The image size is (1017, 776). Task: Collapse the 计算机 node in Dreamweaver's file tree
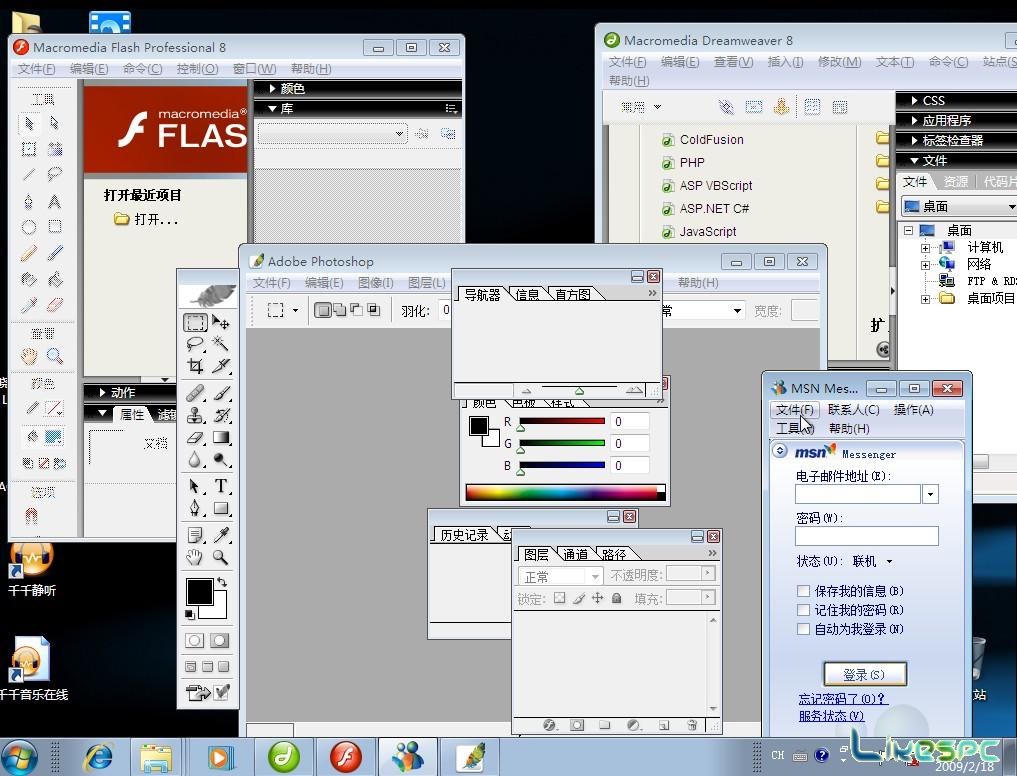[925, 248]
